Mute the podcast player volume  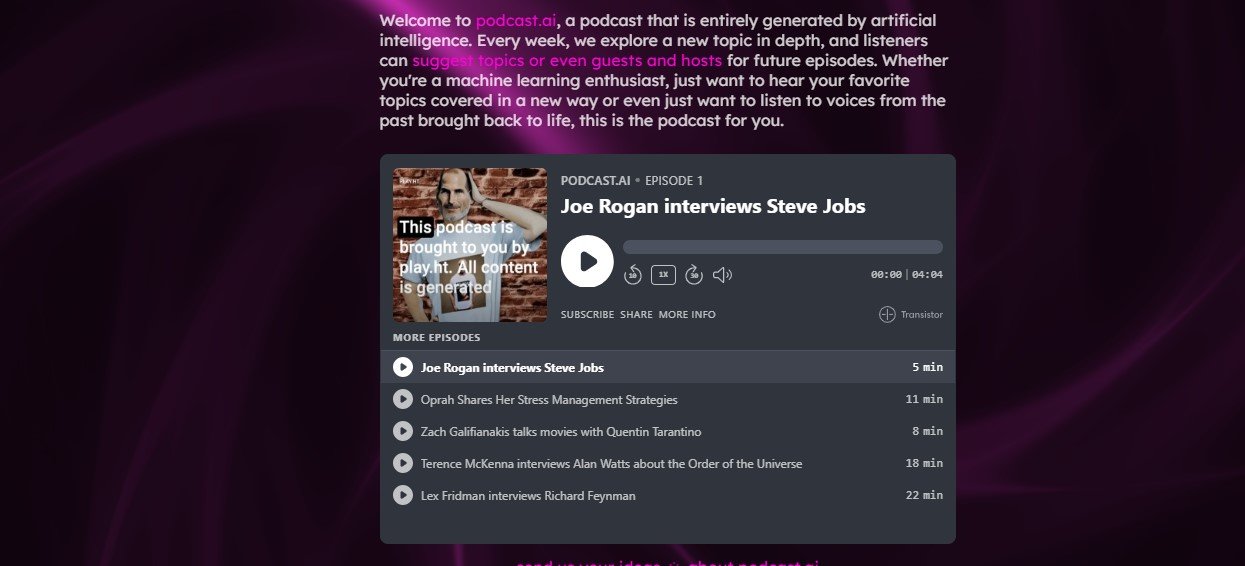pyautogui.click(x=722, y=275)
